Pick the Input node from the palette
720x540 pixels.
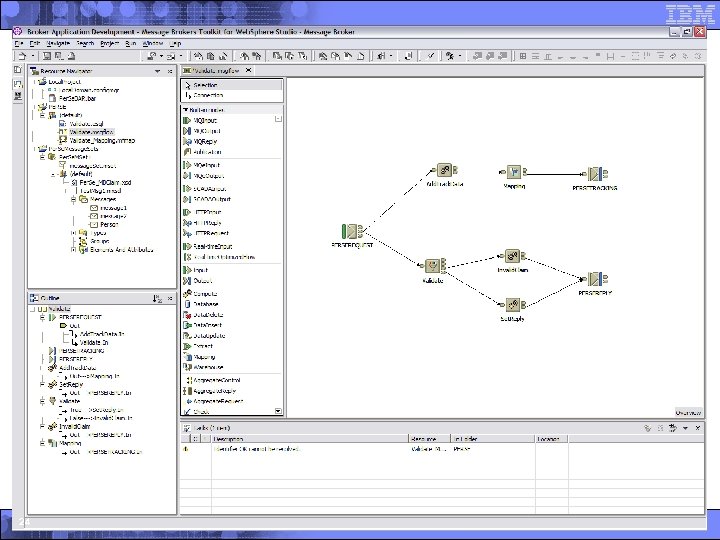(x=196, y=270)
